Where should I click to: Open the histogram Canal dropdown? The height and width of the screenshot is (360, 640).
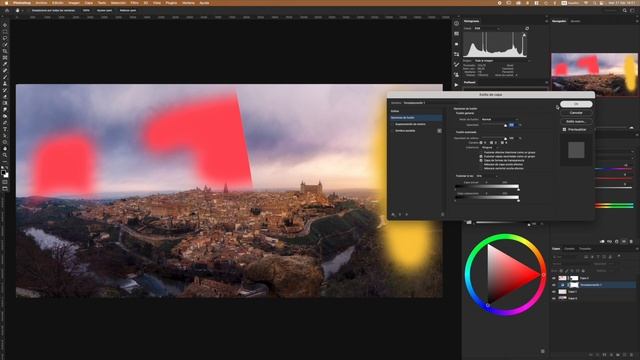coord(487,29)
